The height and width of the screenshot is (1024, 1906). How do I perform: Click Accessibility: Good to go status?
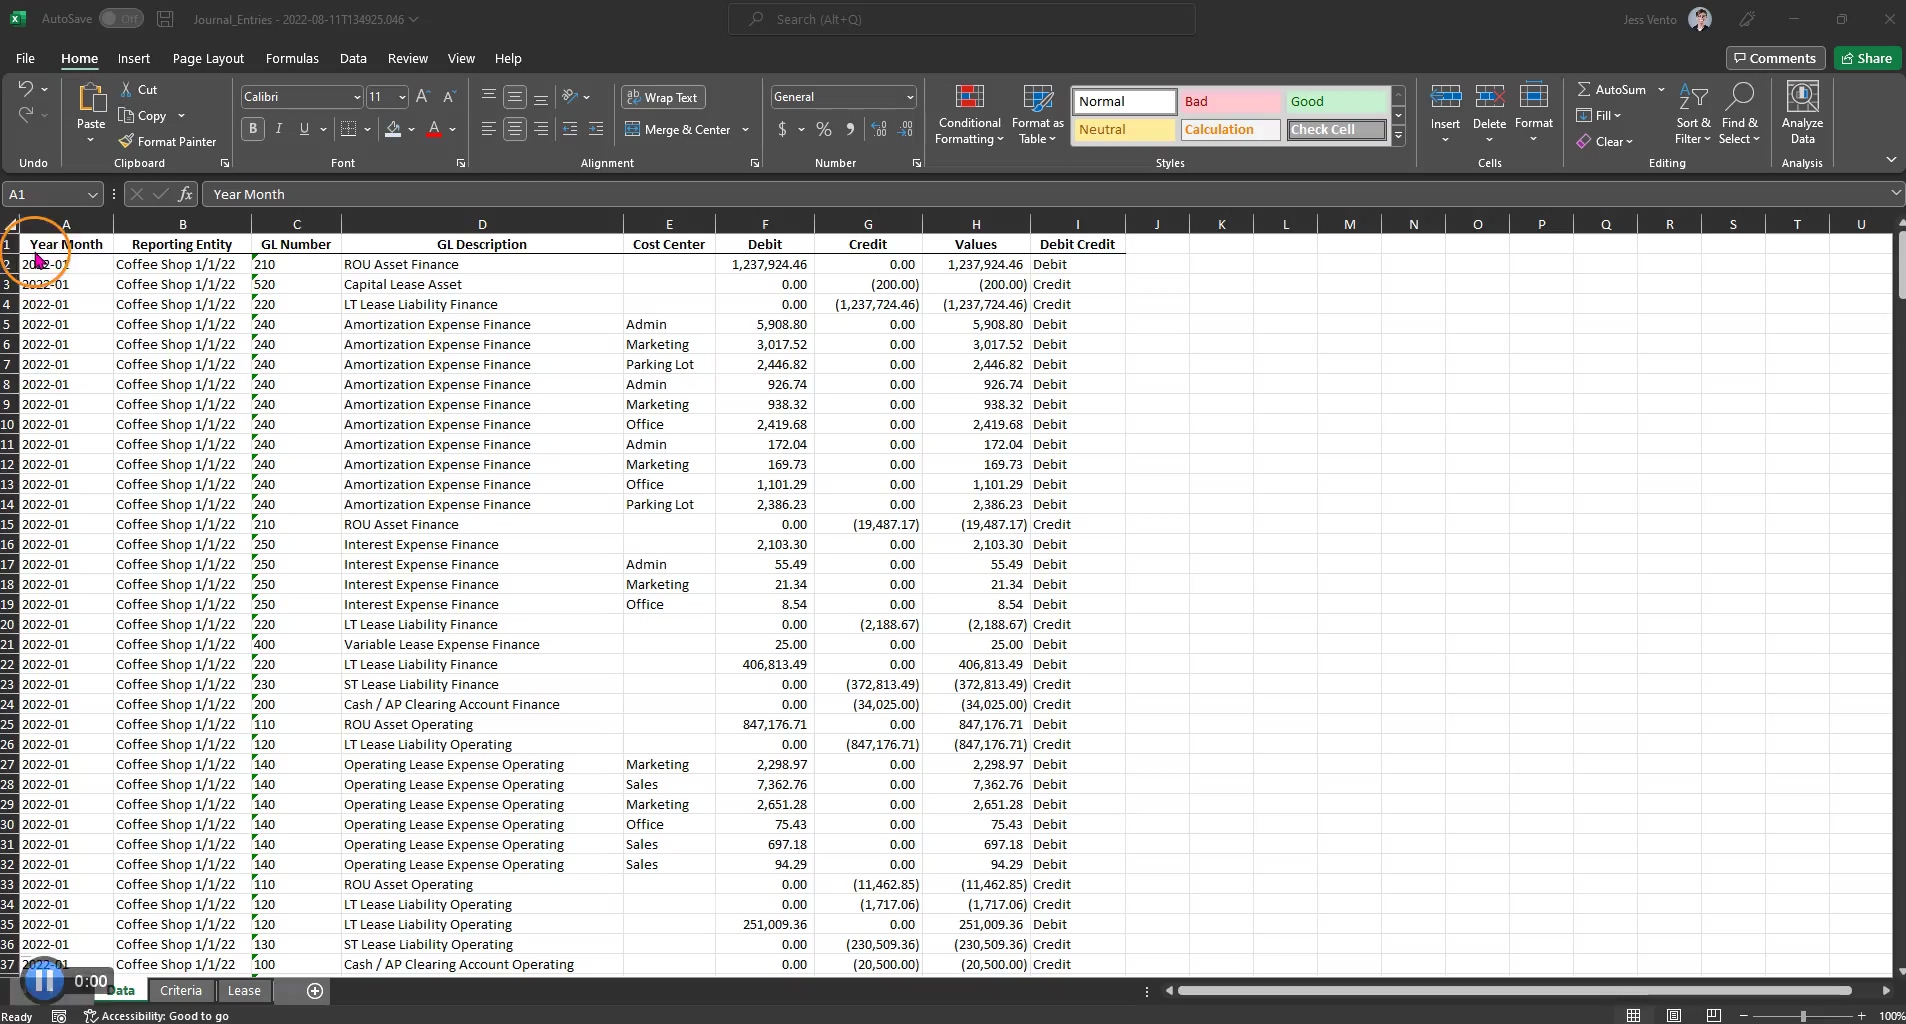156,1016
